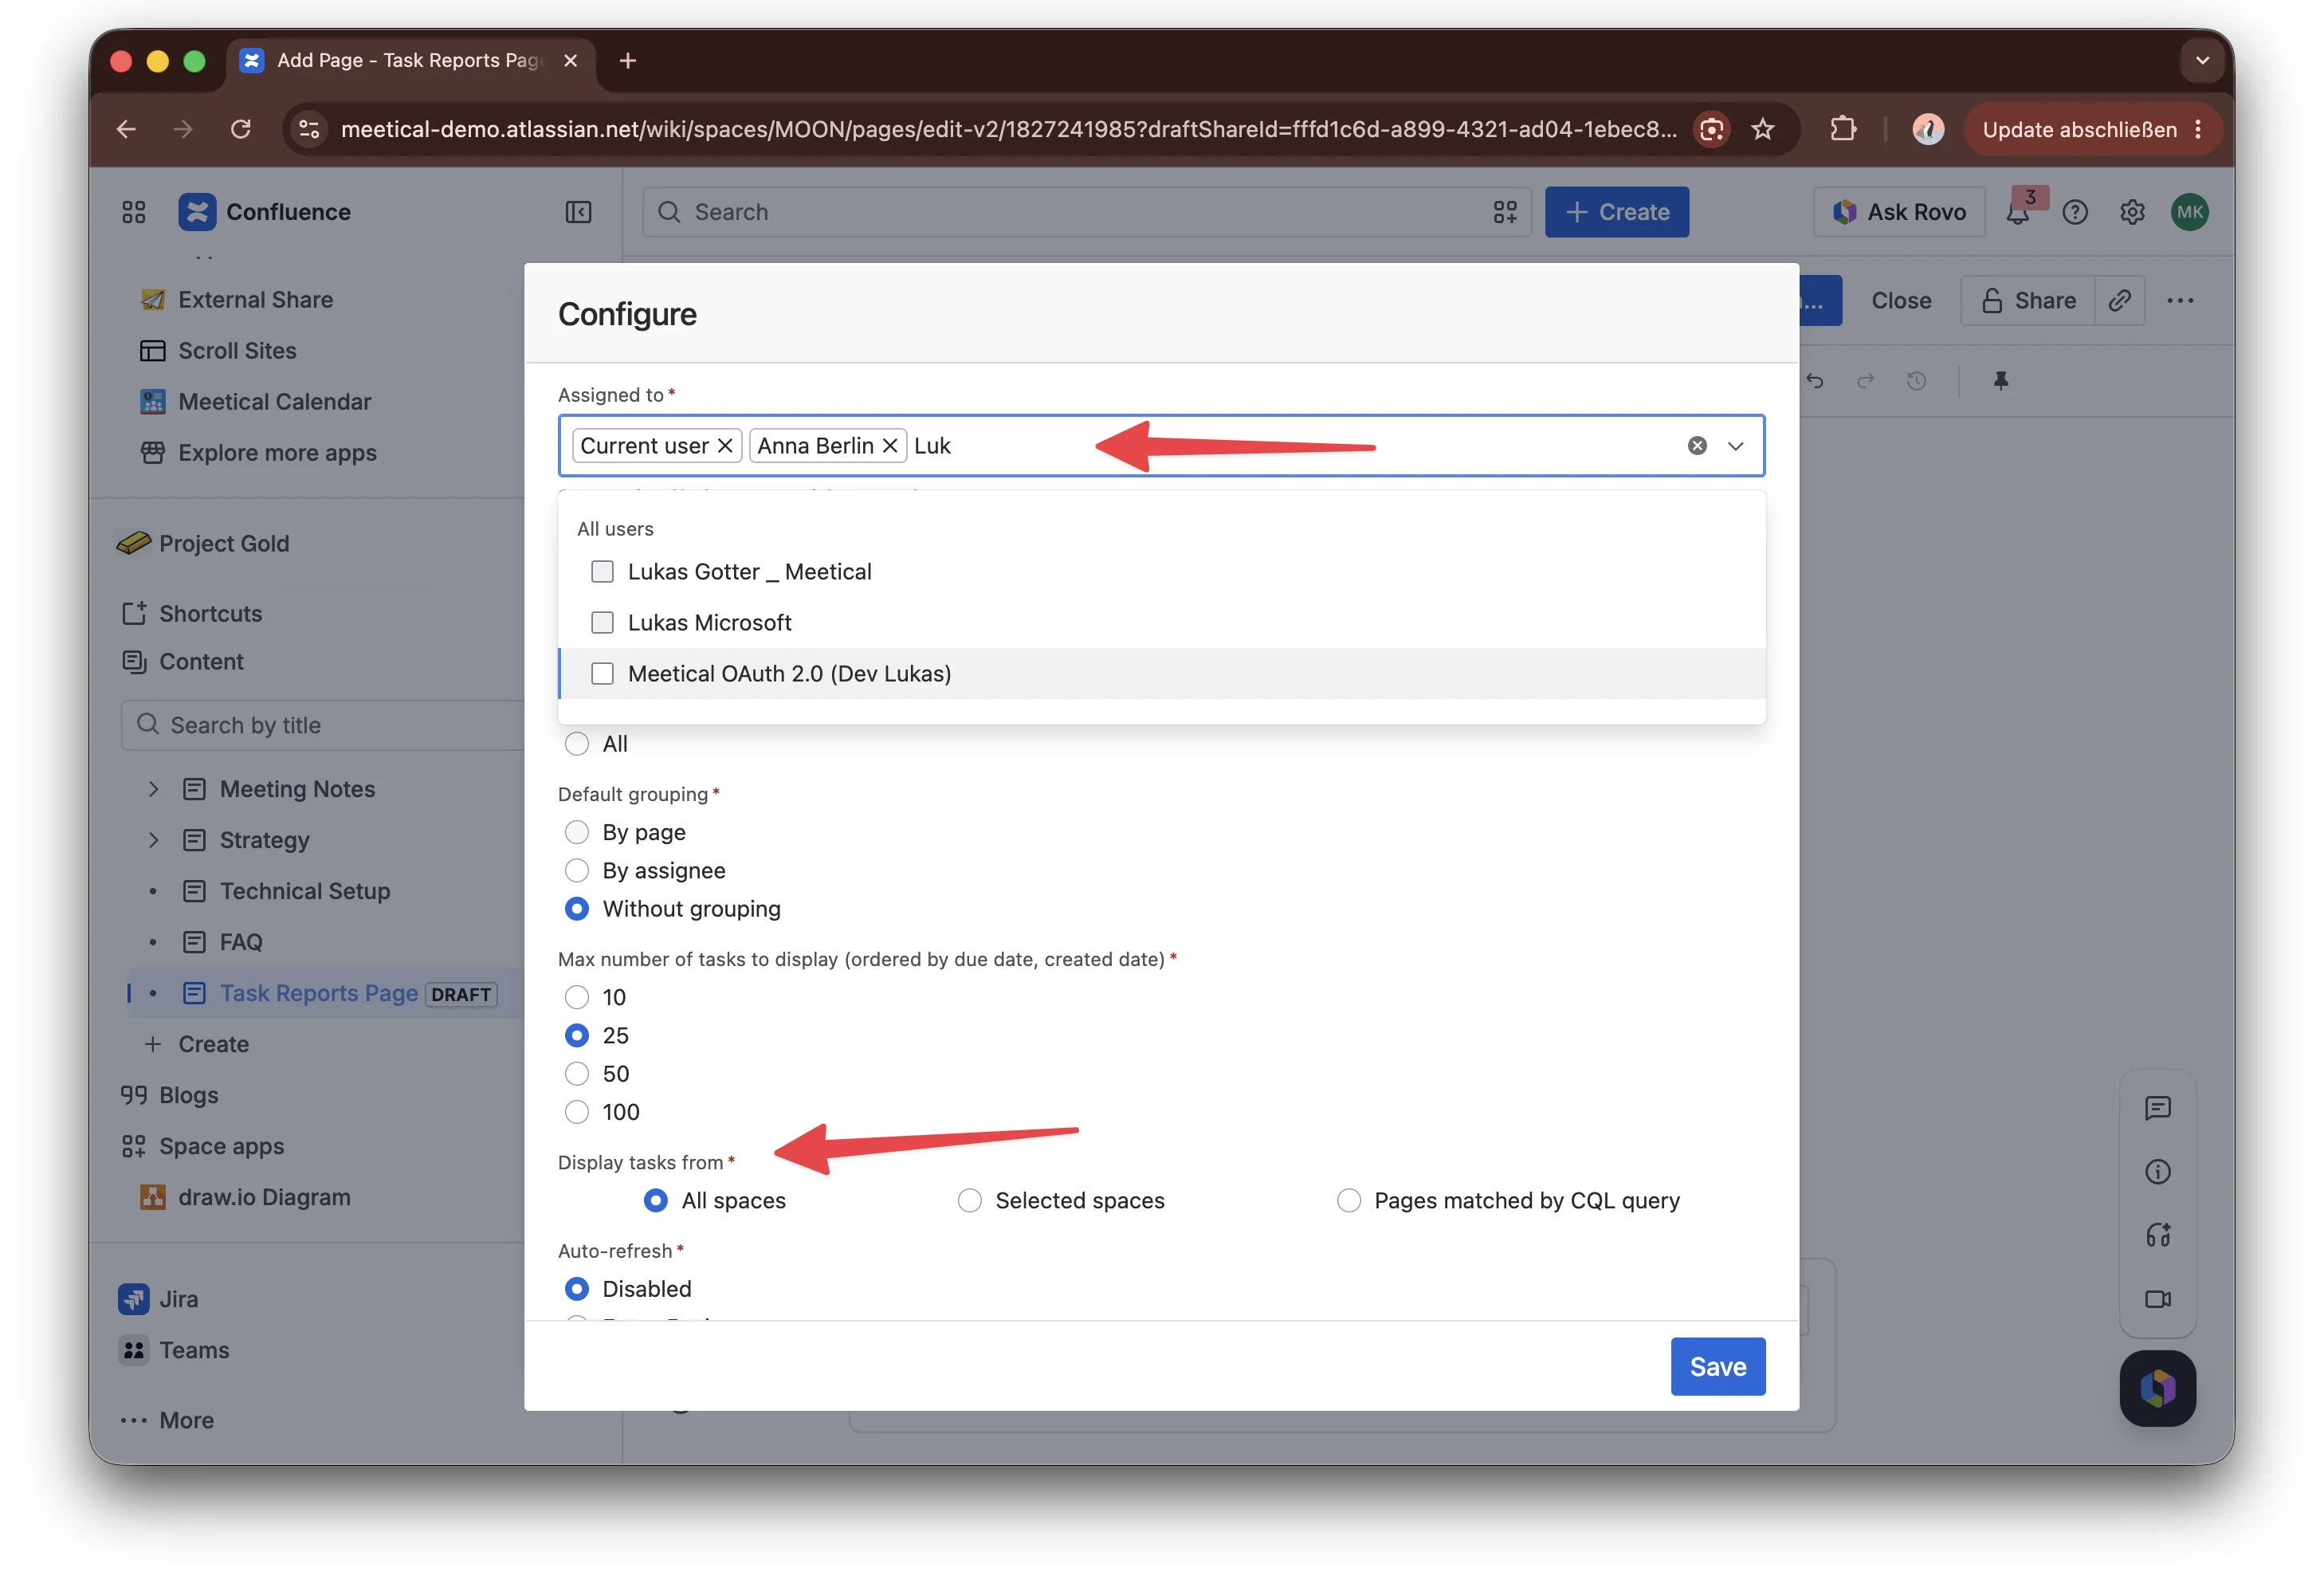Click the browser back arrow
2324x1583 pixels.
[126, 129]
